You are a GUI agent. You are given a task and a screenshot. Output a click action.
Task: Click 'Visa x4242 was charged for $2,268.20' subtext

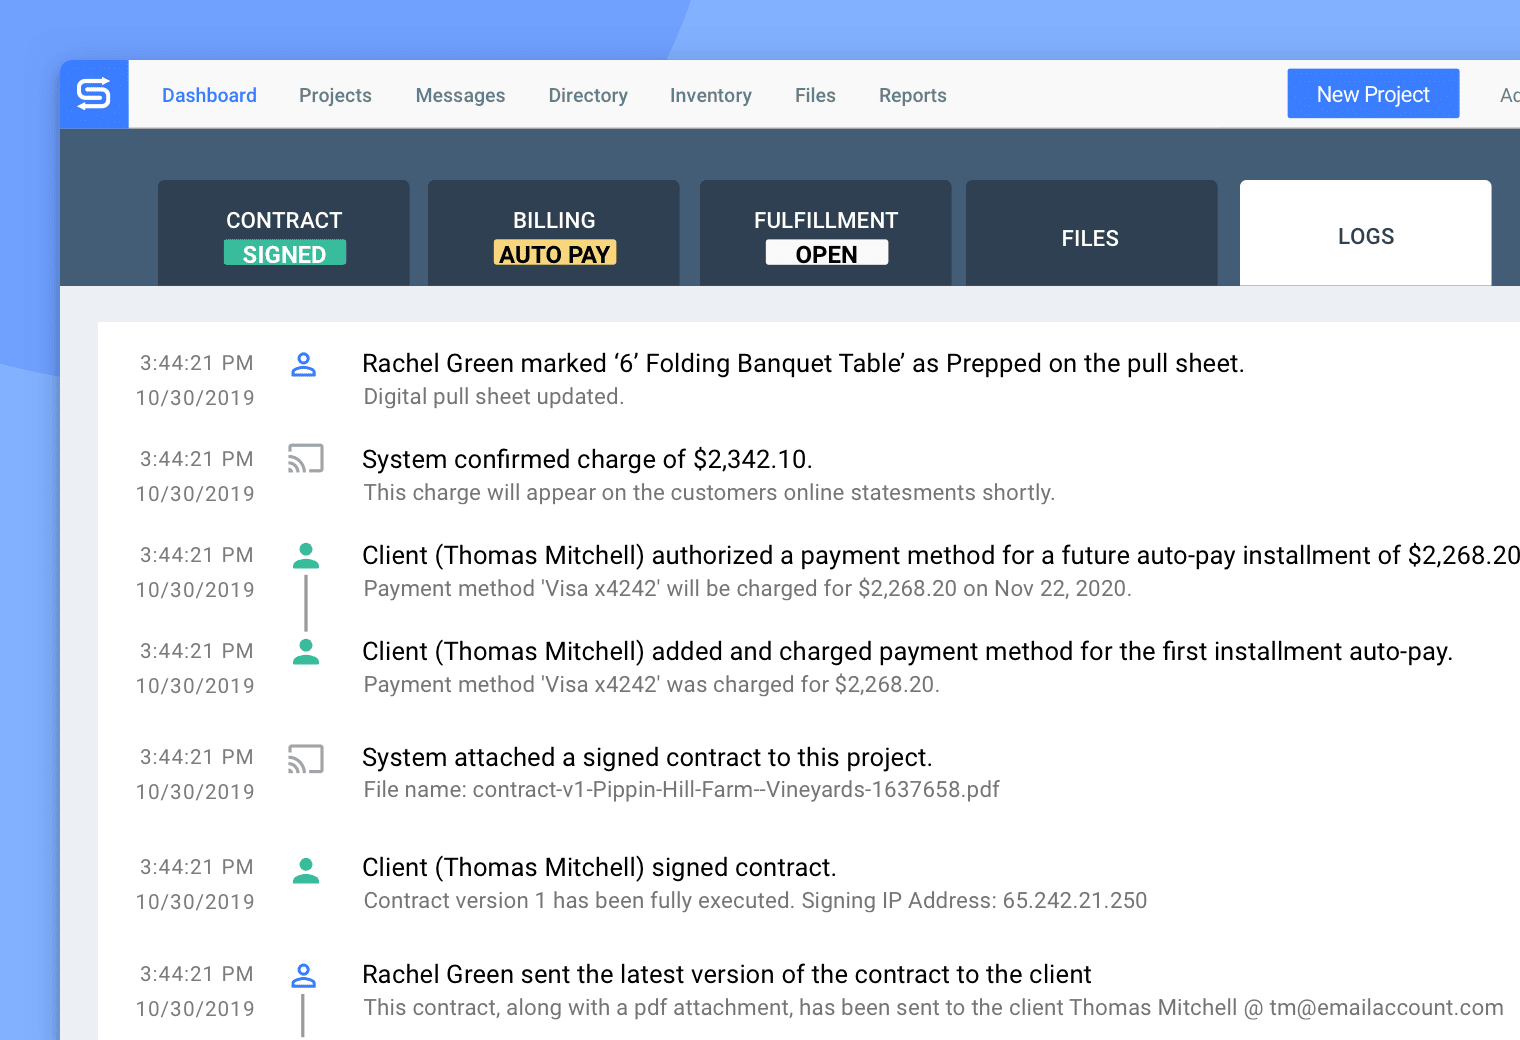[x=652, y=685]
